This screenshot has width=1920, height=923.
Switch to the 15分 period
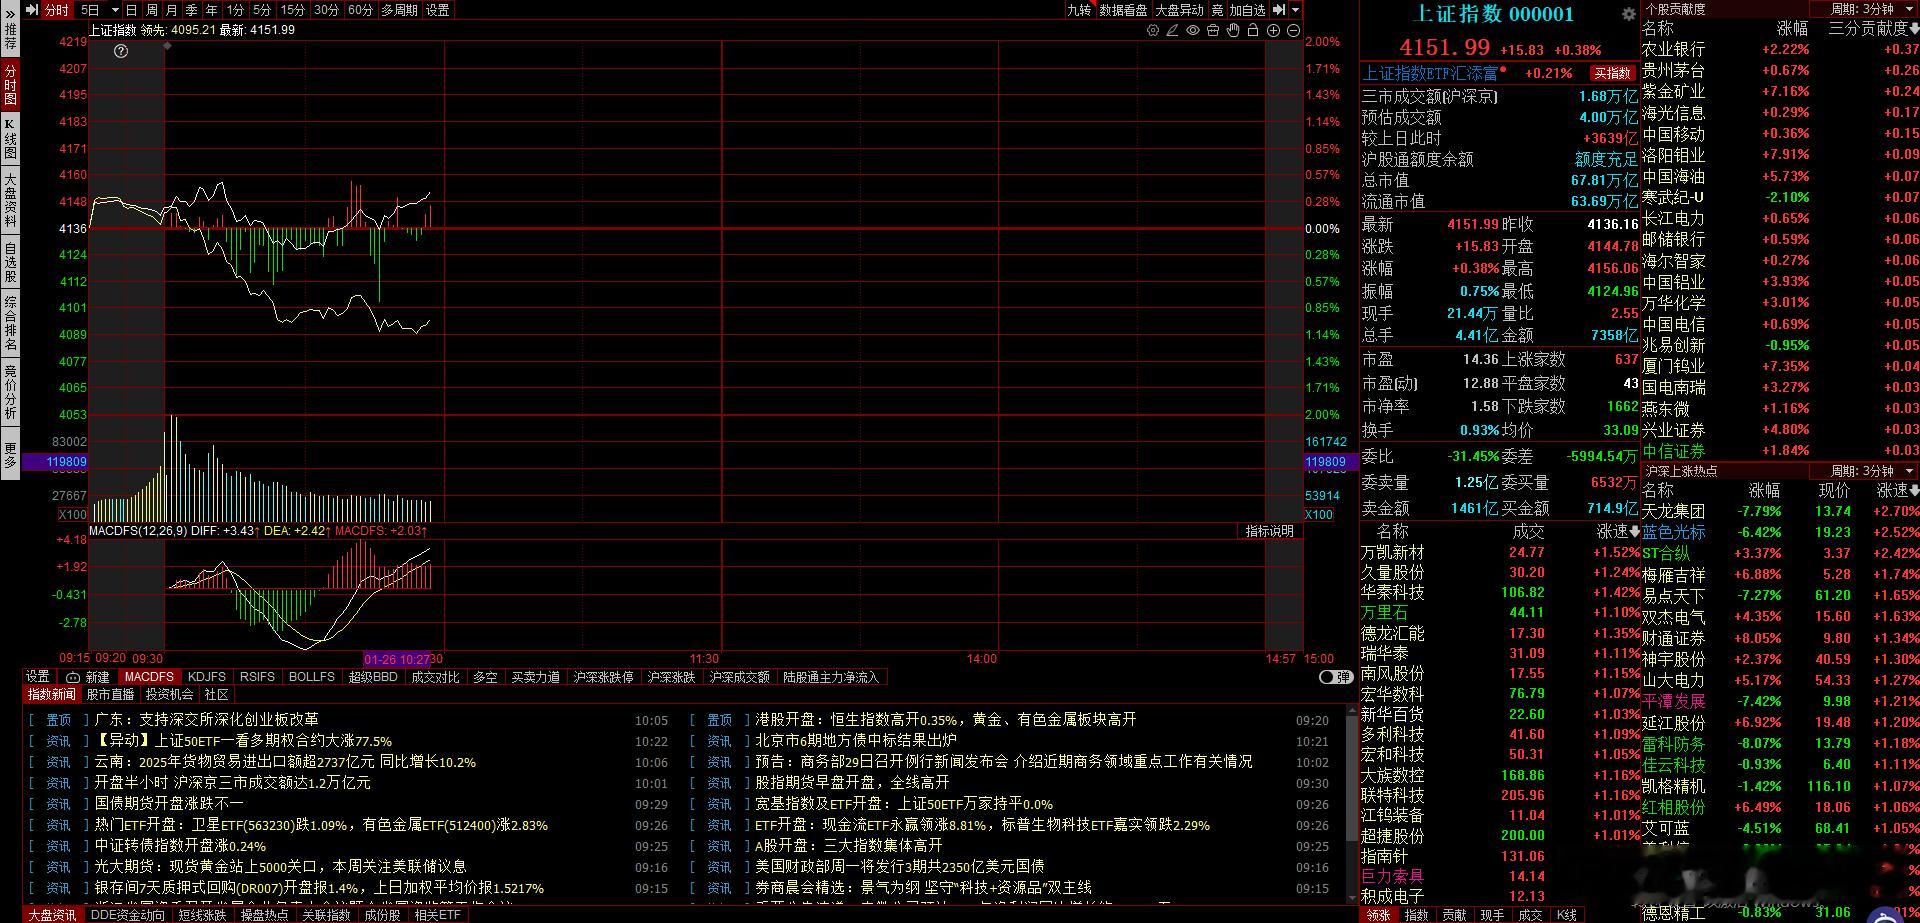[293, 10]
